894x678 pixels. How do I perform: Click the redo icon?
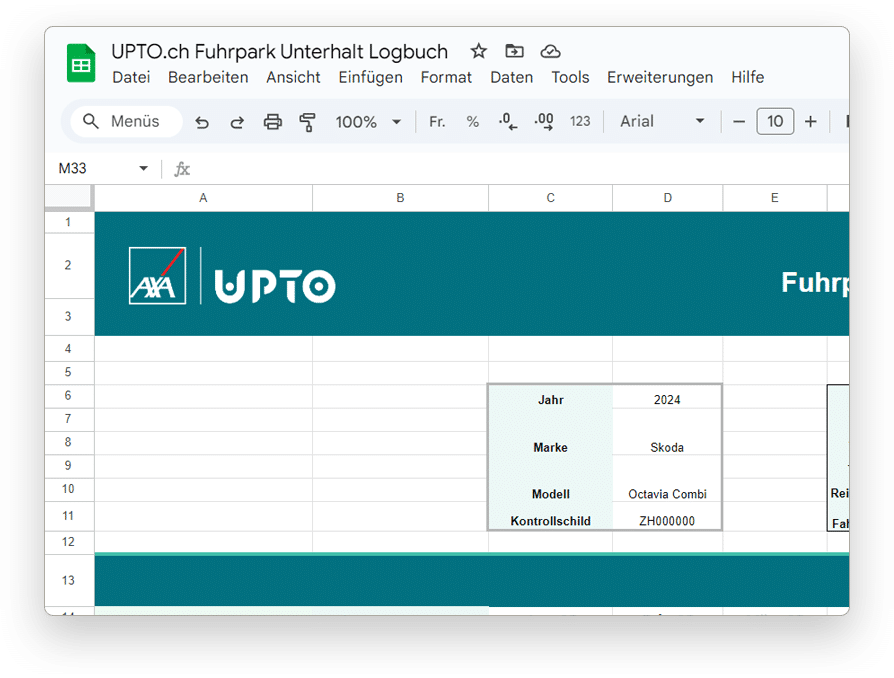pos(237,121)
